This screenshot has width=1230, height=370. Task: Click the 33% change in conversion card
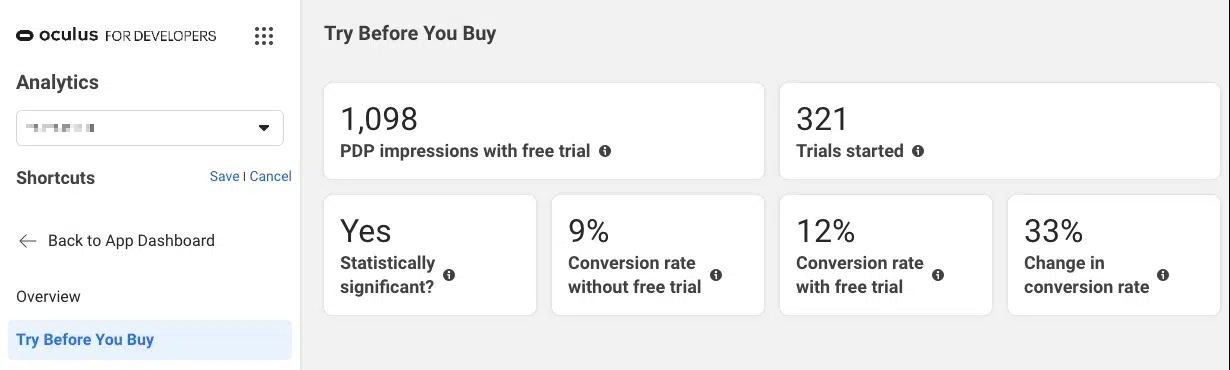point(1114,255)
